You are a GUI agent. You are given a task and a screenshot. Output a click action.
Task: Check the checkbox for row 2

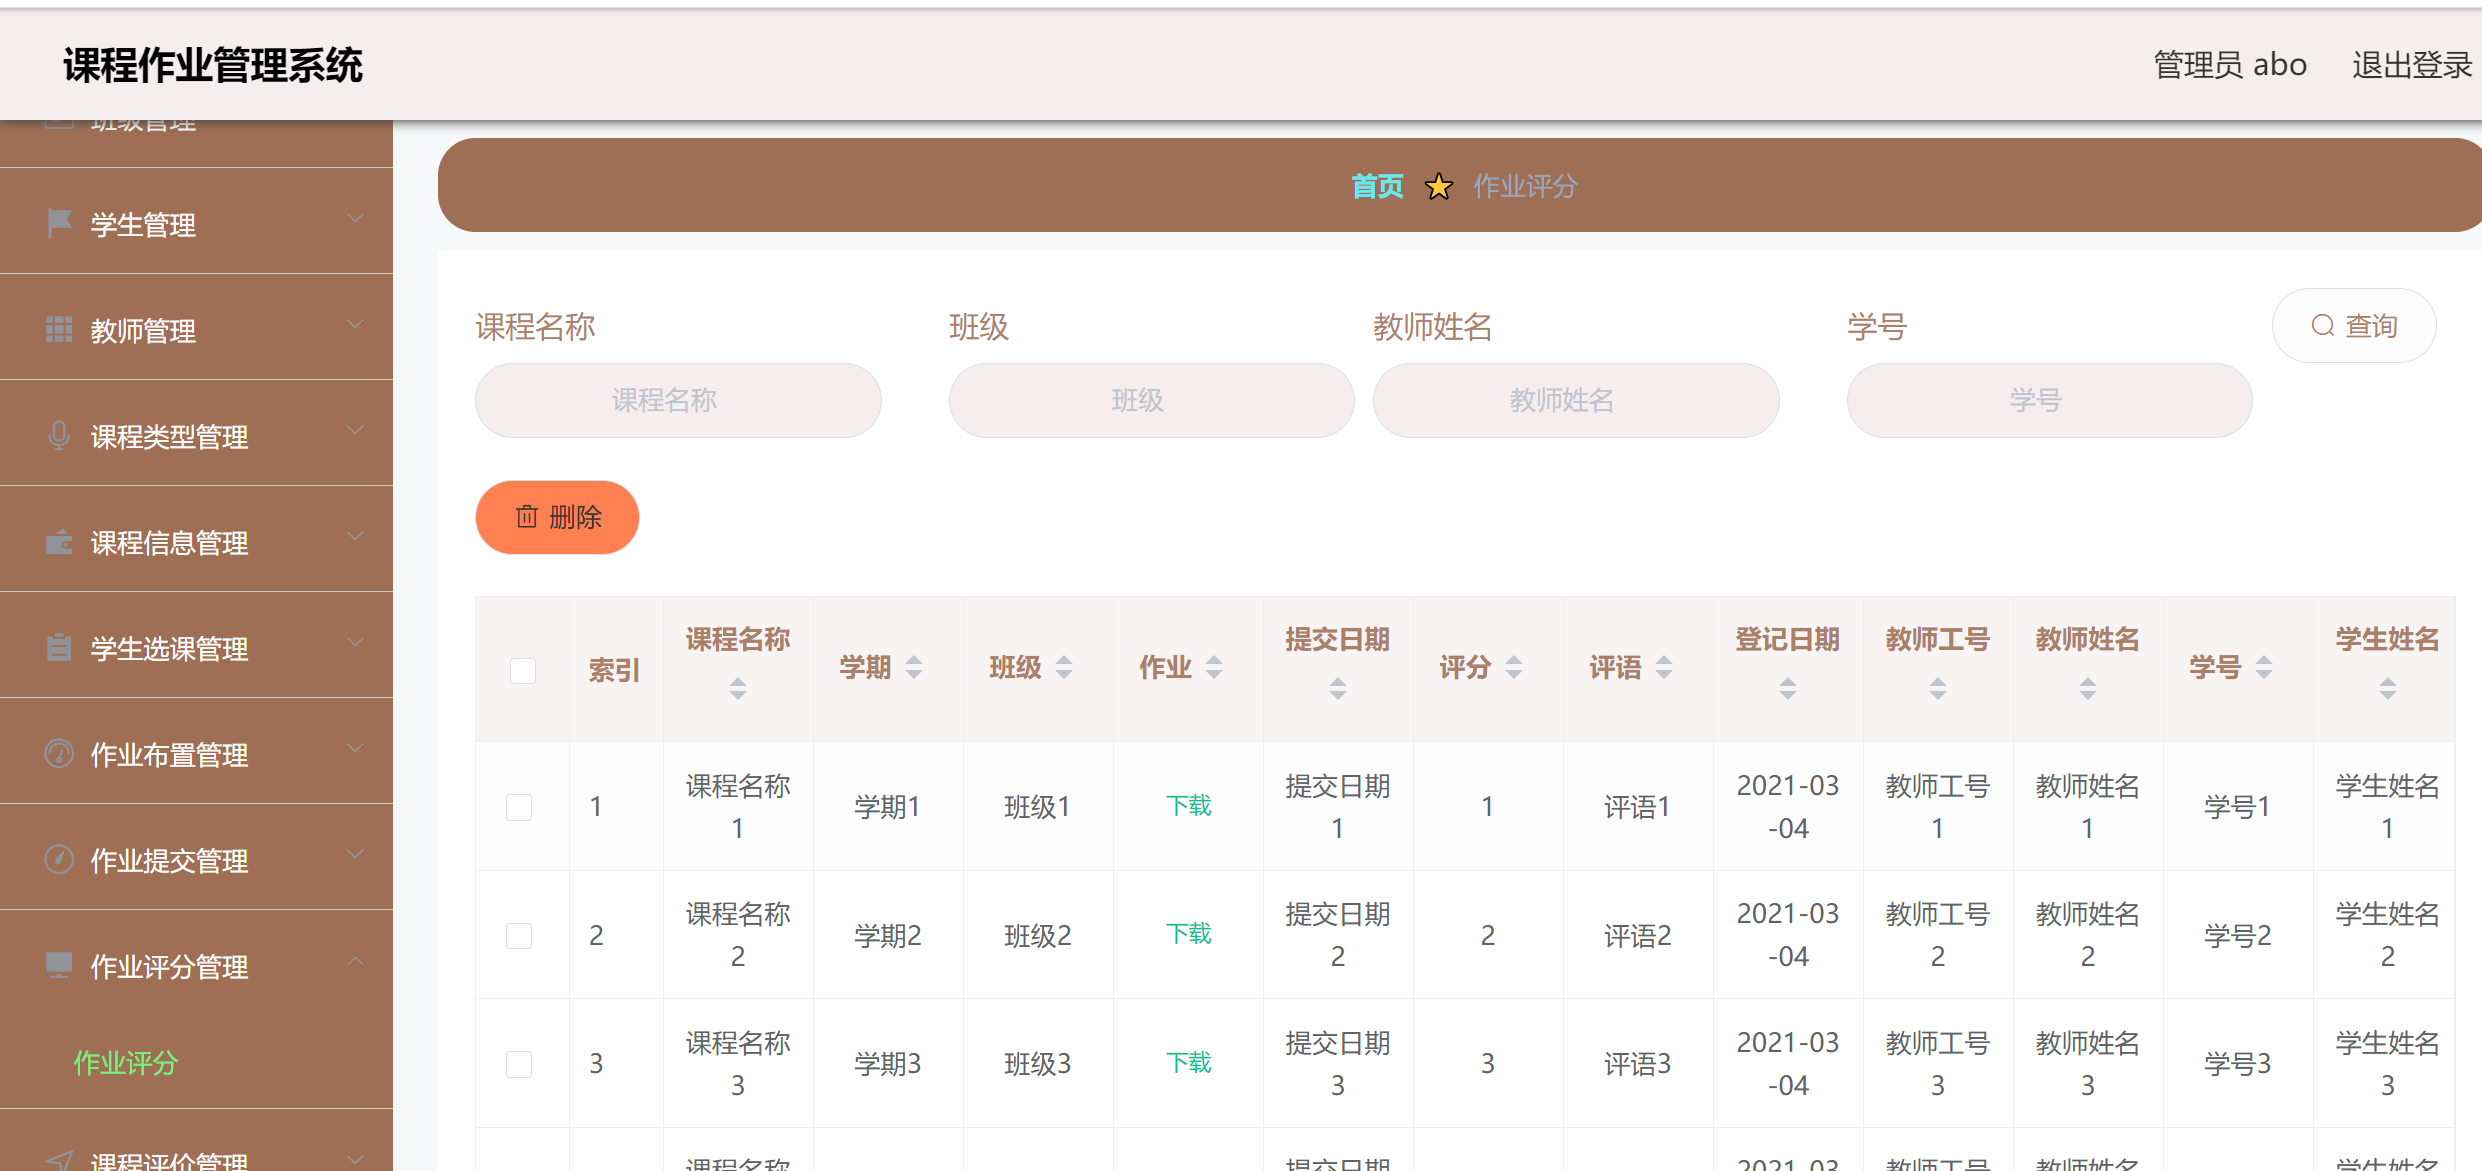coord(519,935)
